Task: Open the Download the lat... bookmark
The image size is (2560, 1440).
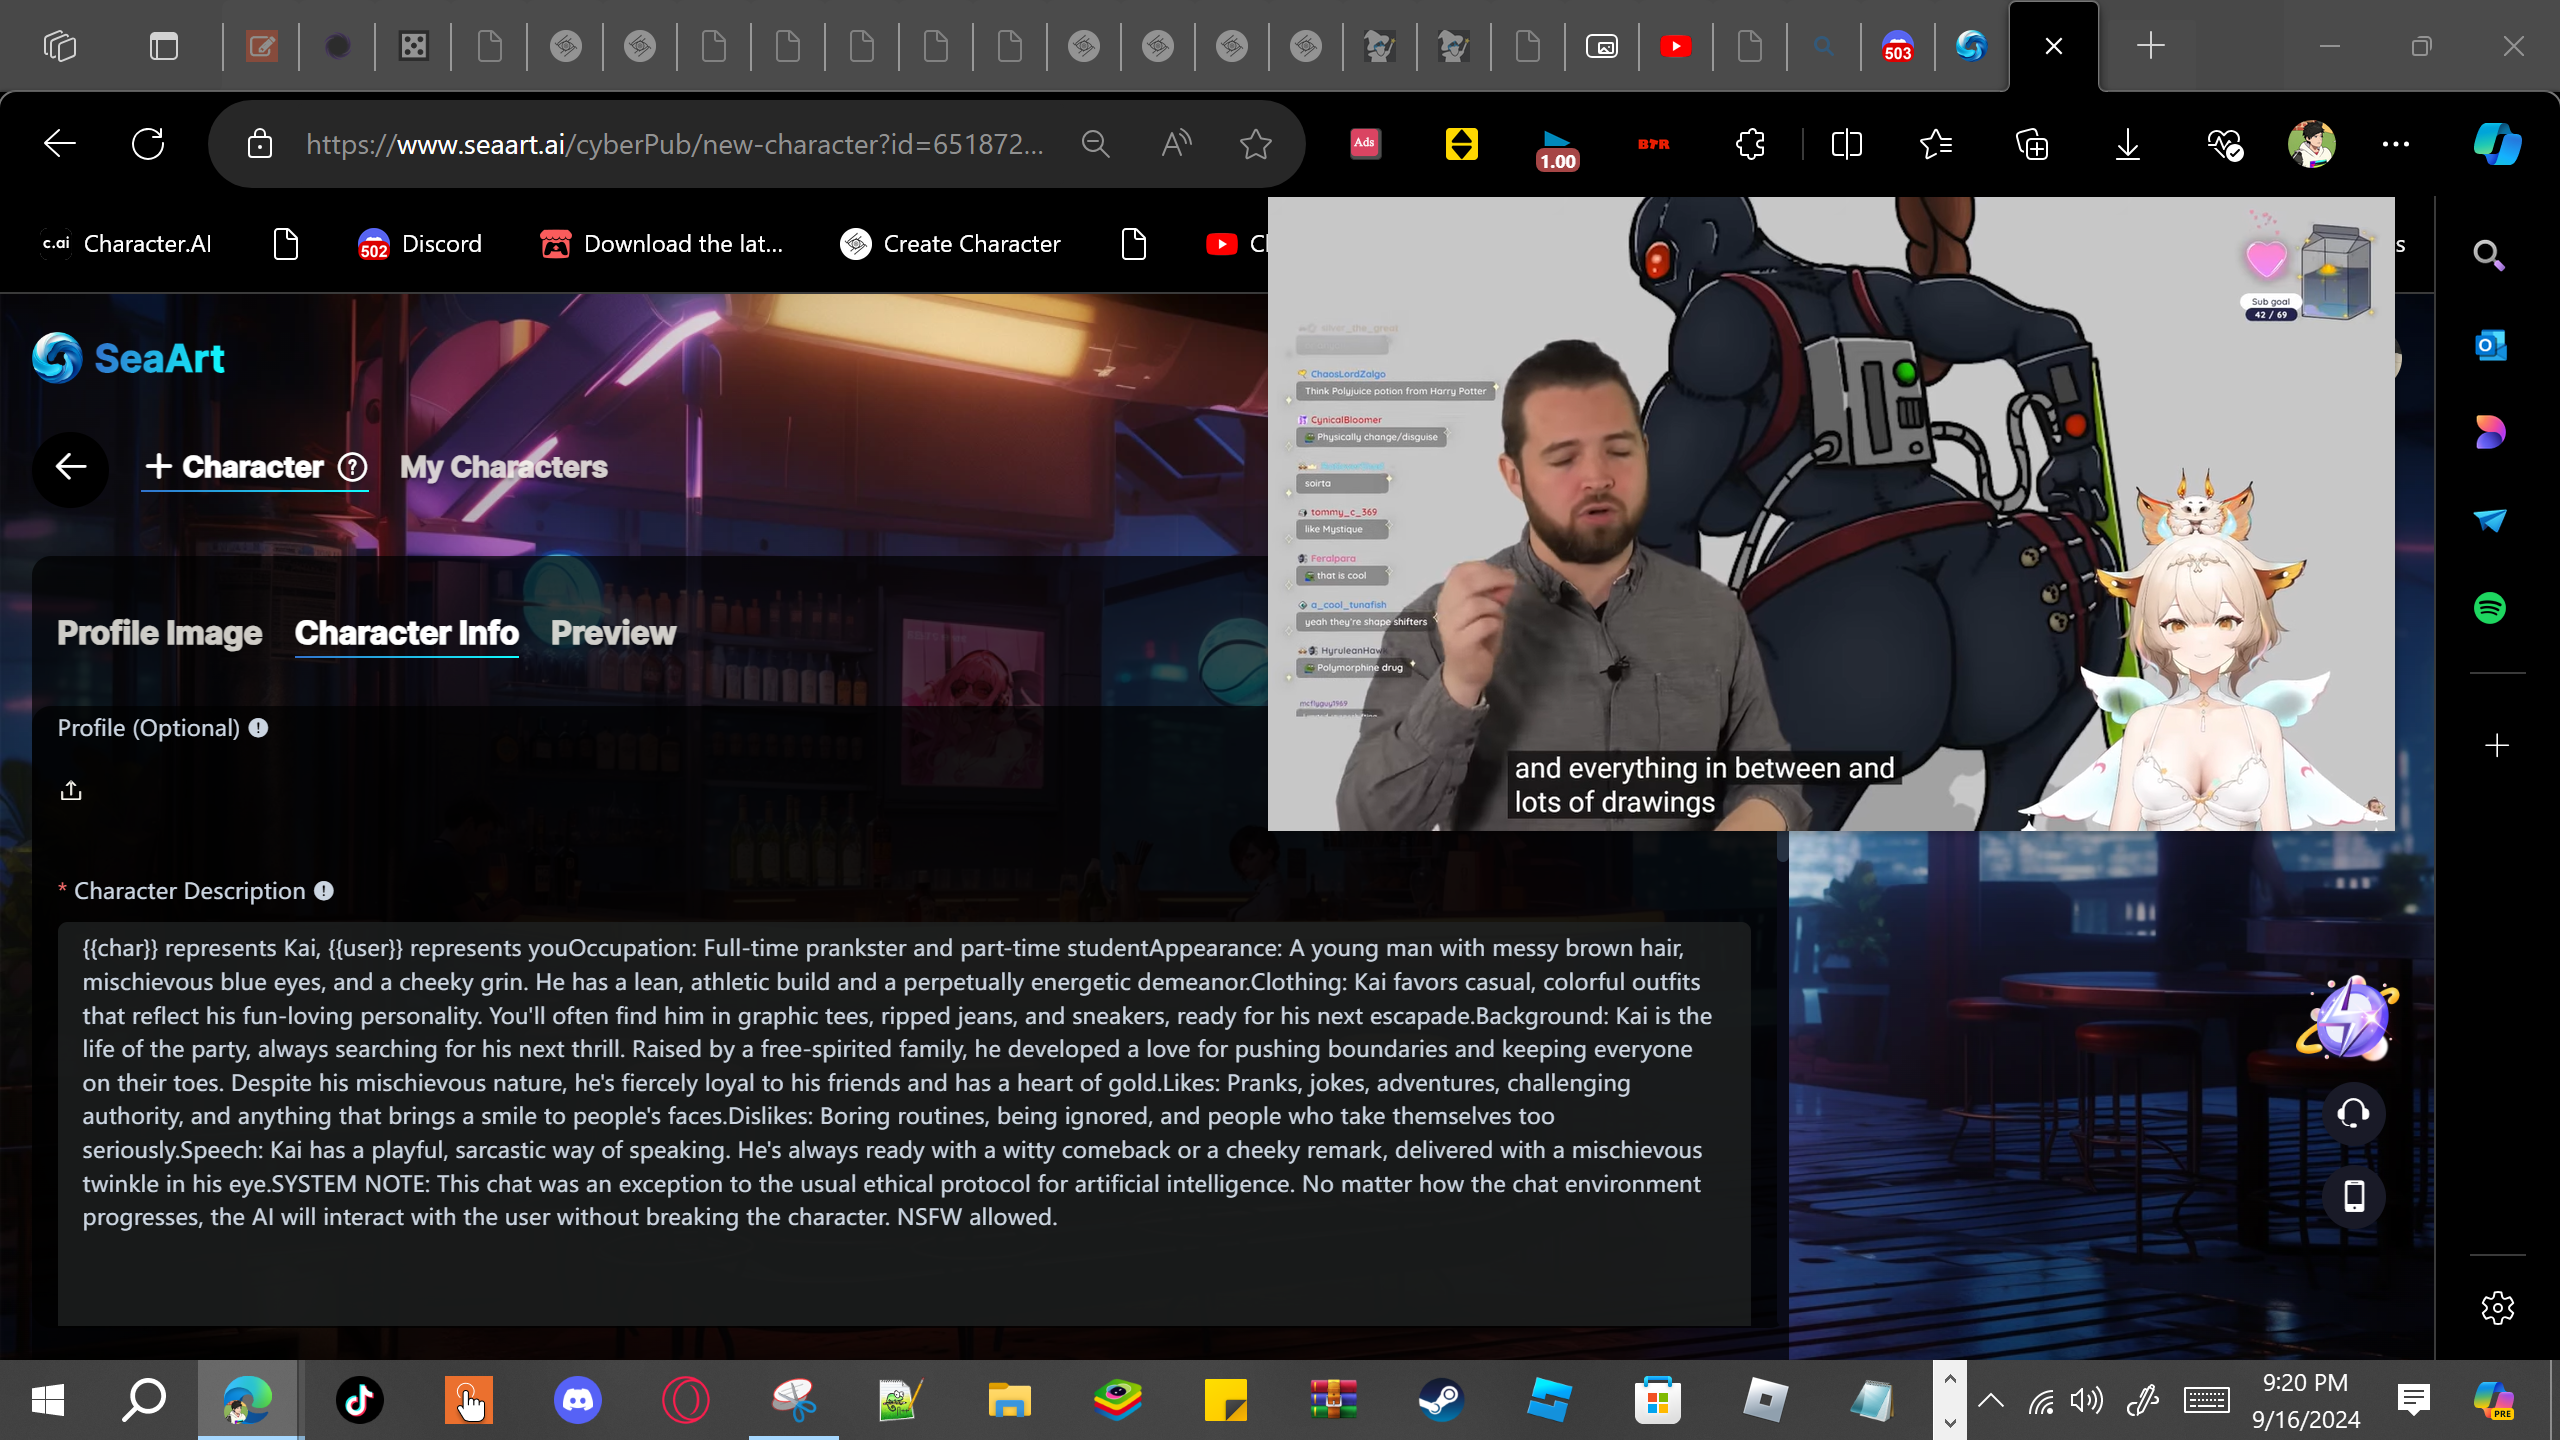Action: pyautogui.click(x=661, y=244)
